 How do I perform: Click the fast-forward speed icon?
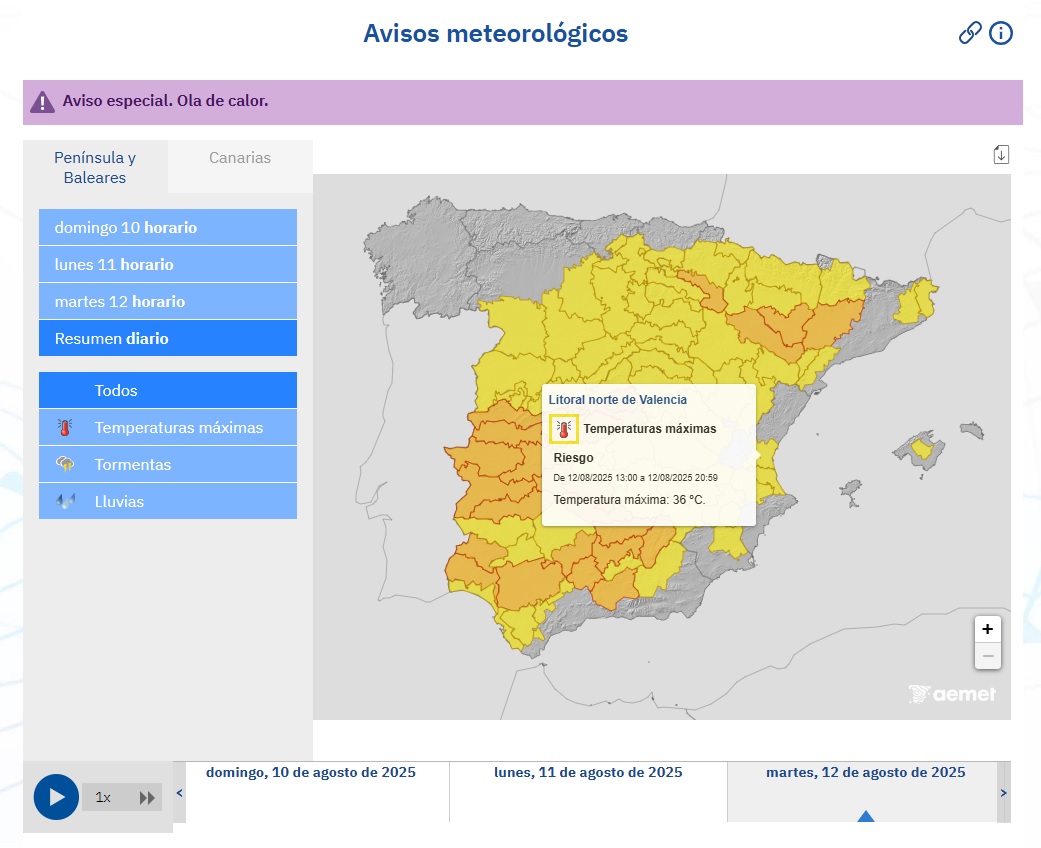[147, 797]
